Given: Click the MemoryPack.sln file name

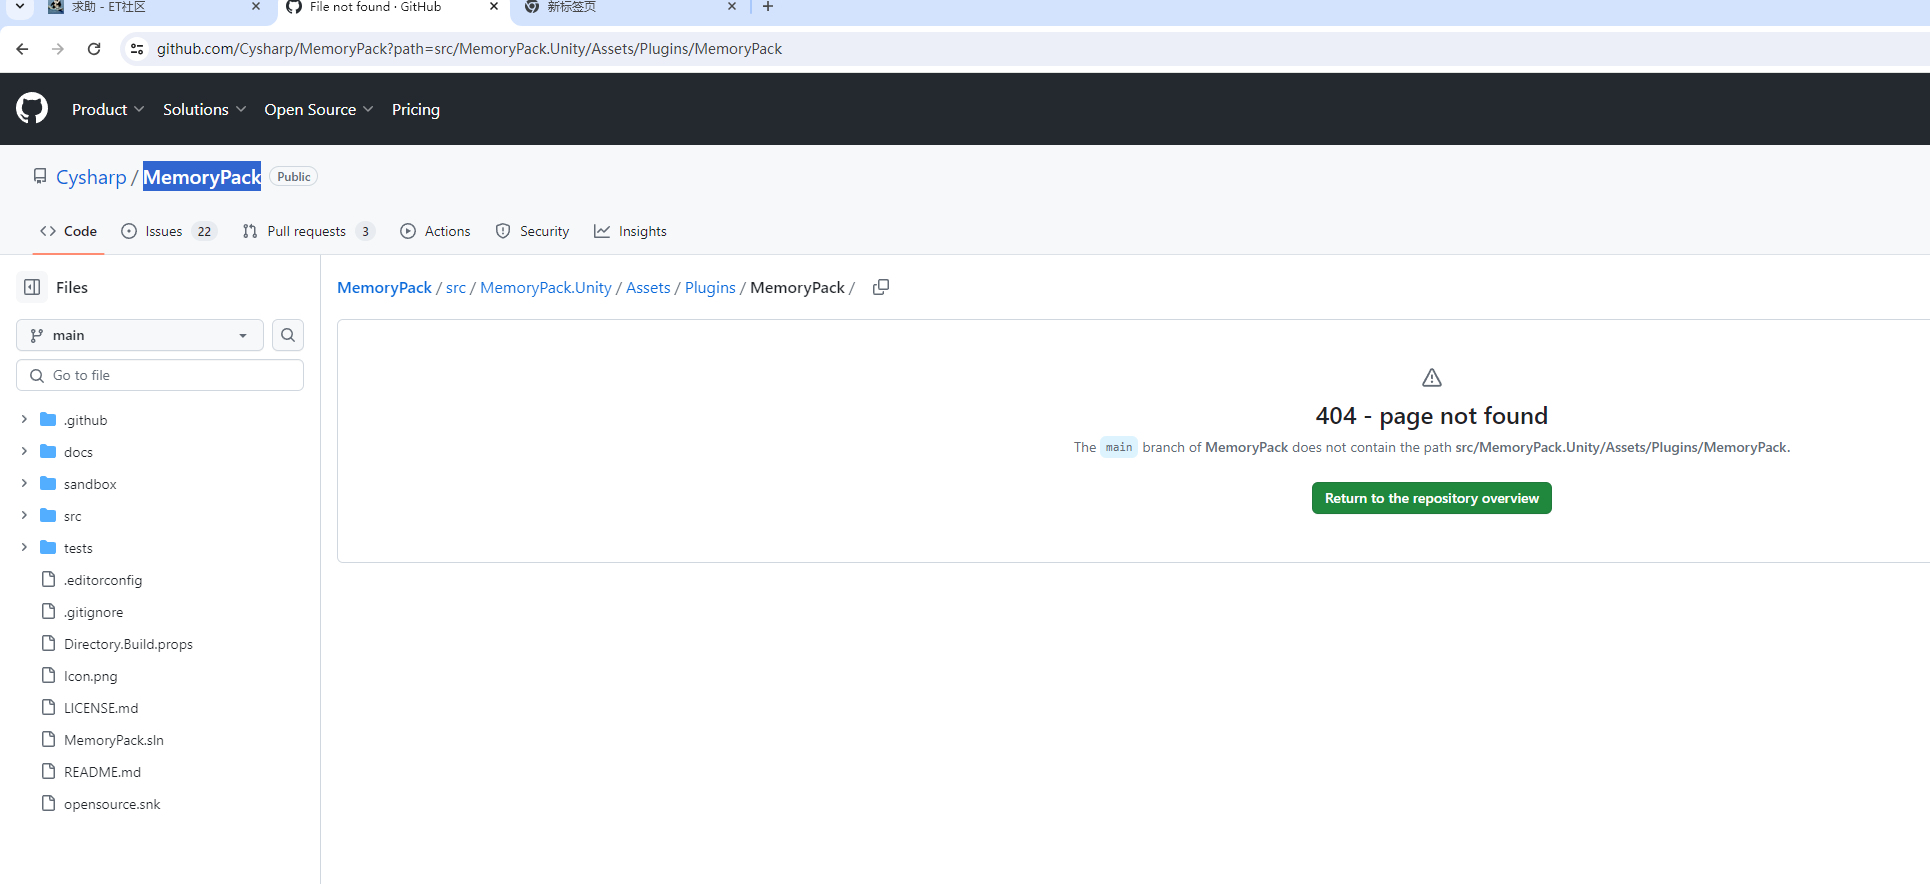Looking at the screenshot, I should 114,740.
